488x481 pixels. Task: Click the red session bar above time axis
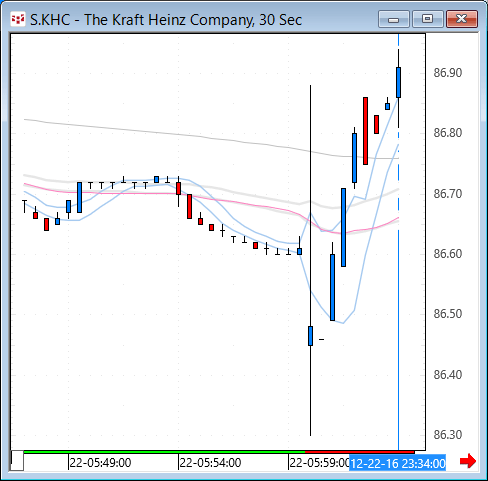point(360,452)
